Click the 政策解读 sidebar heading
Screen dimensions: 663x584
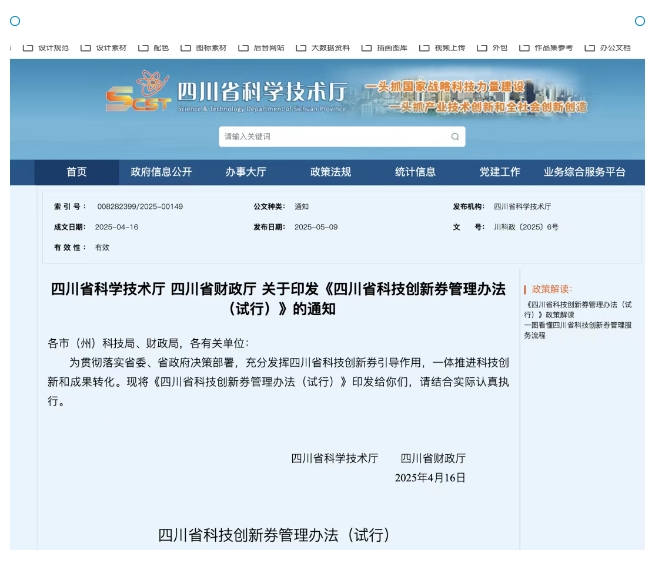click(552, 289)
